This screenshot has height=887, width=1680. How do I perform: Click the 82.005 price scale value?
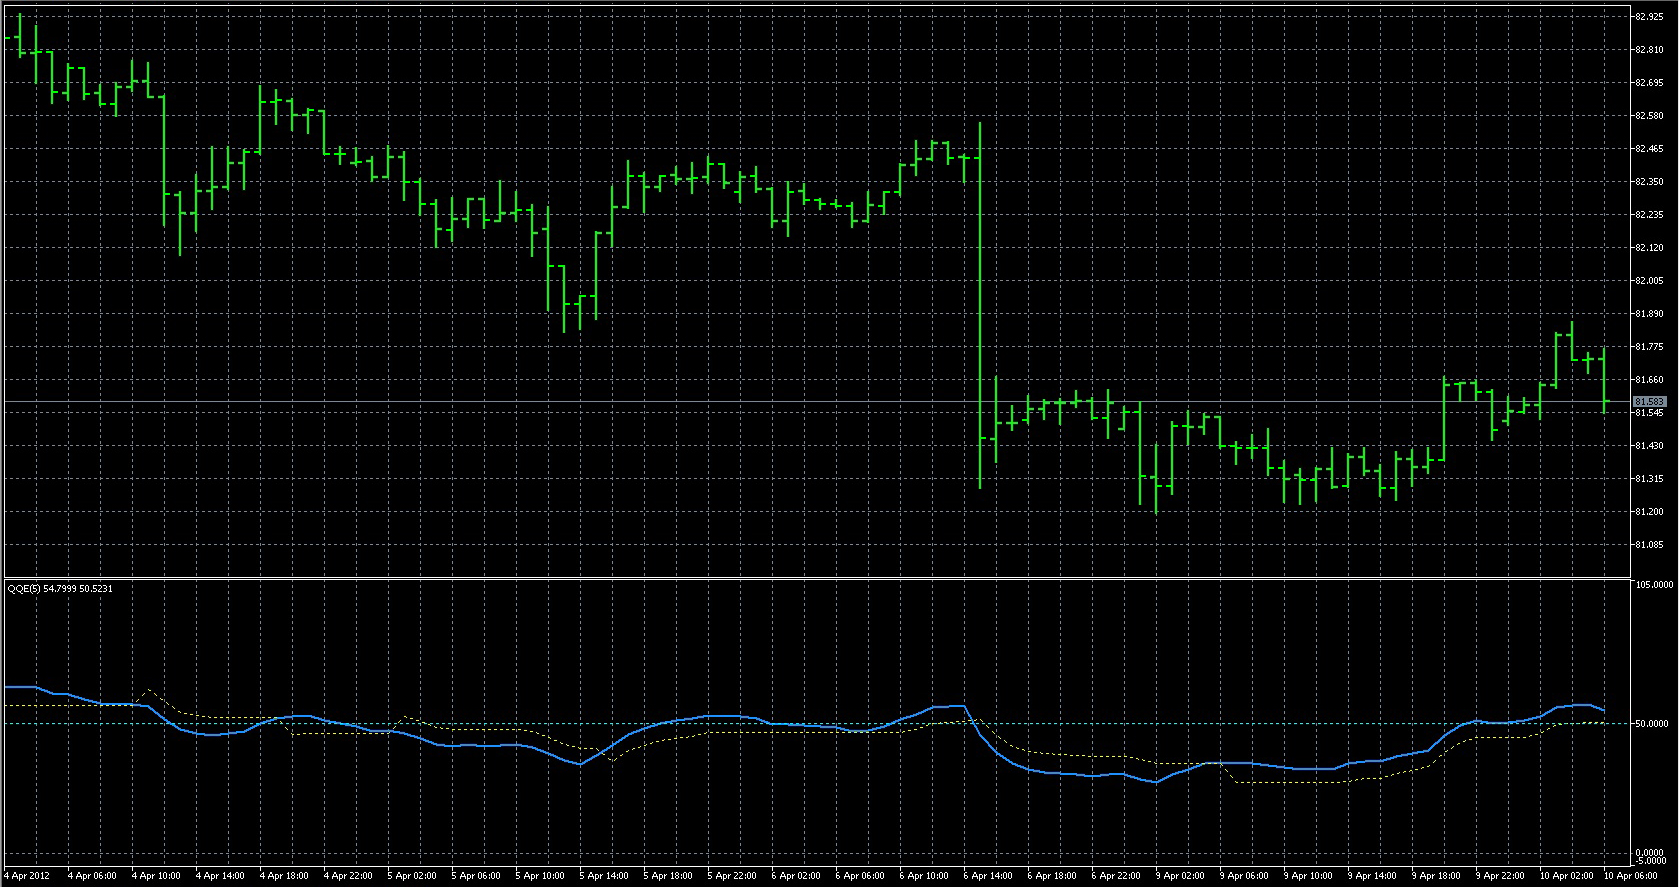pos(1649,281)
